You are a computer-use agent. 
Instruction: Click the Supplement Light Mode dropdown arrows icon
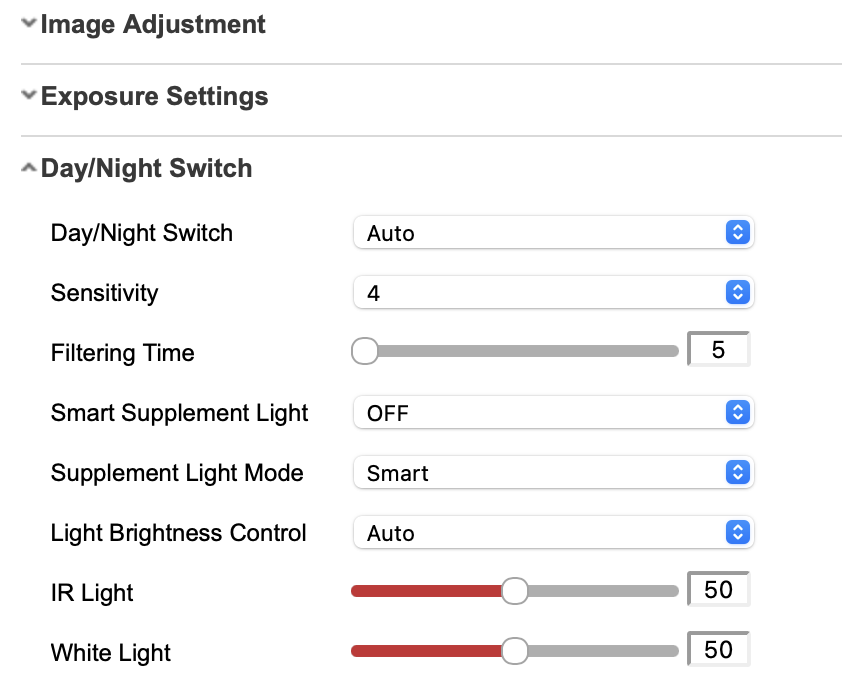(736, 472)
